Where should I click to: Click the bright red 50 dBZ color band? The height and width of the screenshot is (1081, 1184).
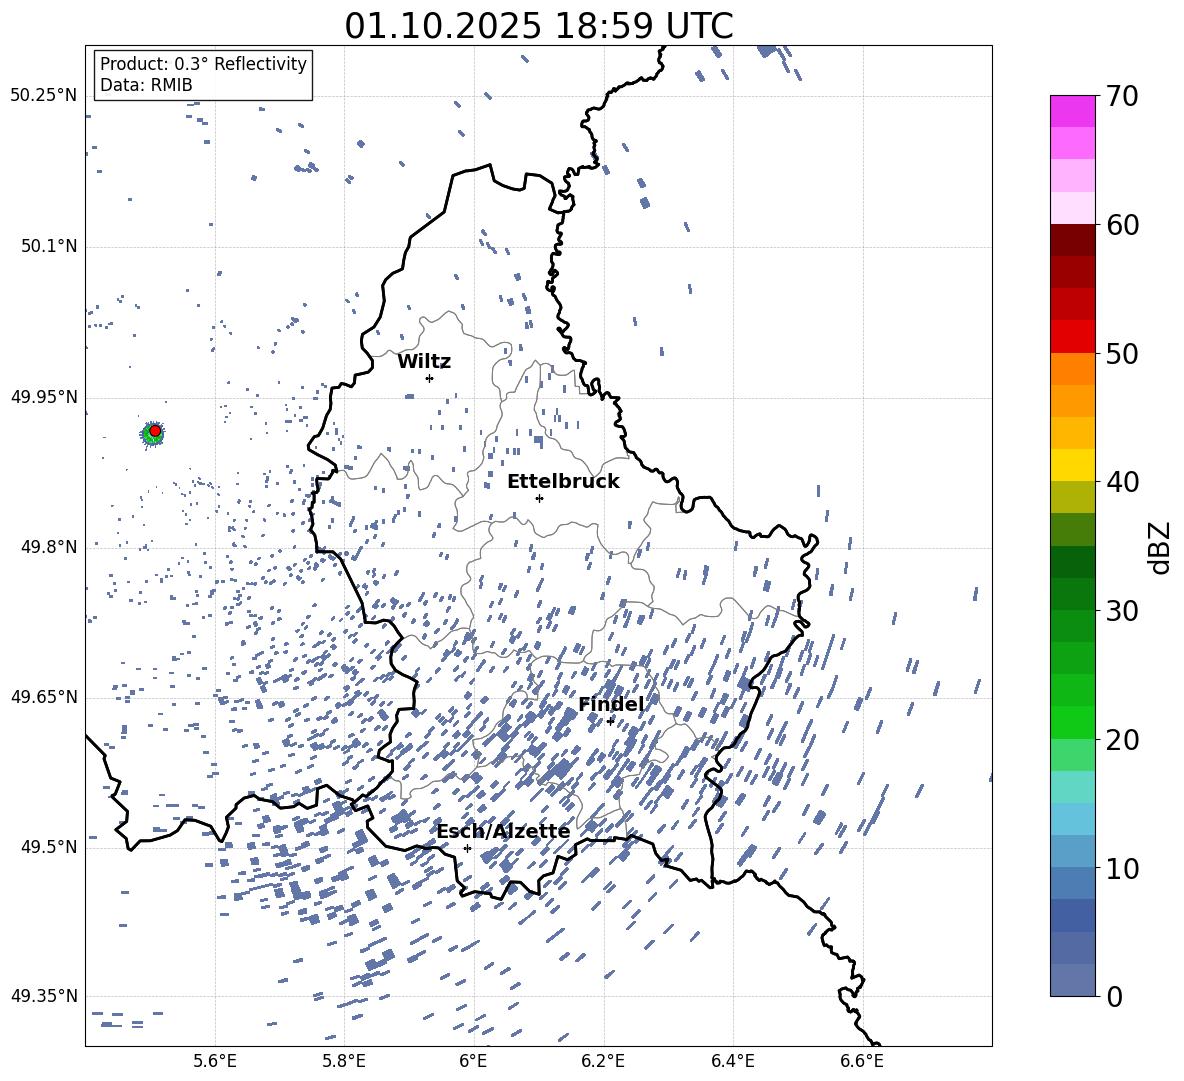coord(1072,337)
